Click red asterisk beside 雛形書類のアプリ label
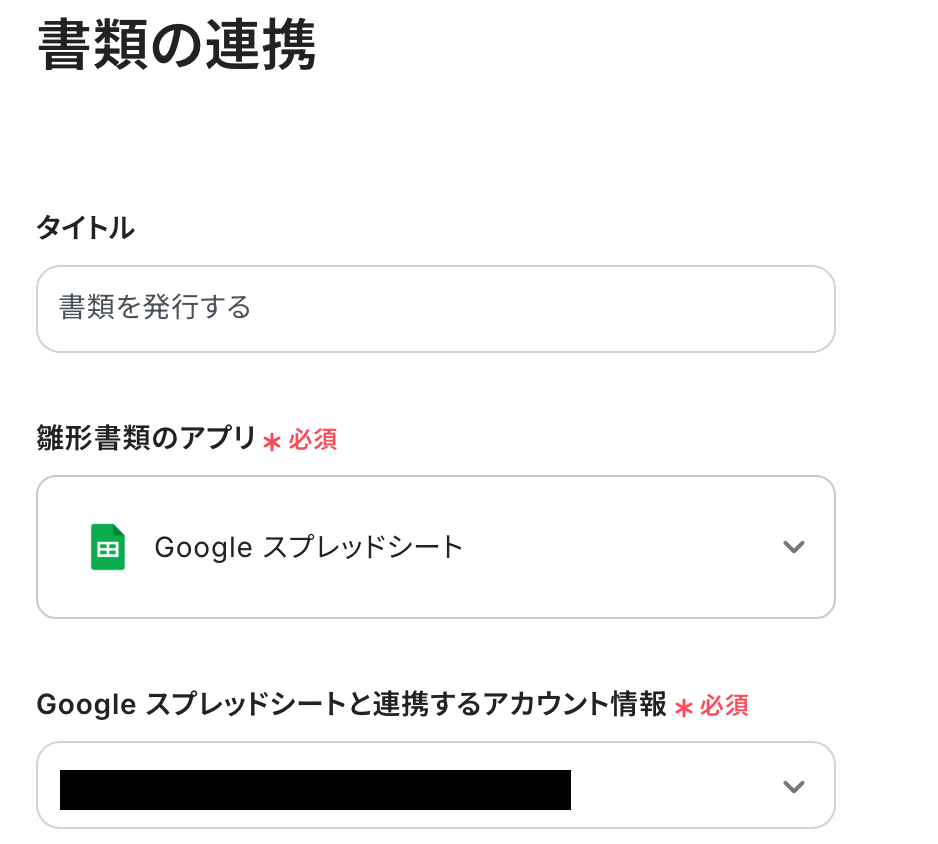Screen dimensions: 938x844 (x=271, y=442)
